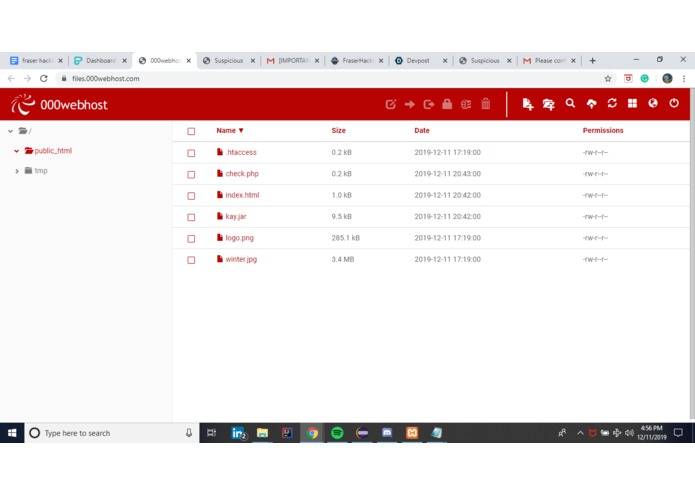Switch to Please confirm Gmail tab

(x=550, y=61)
